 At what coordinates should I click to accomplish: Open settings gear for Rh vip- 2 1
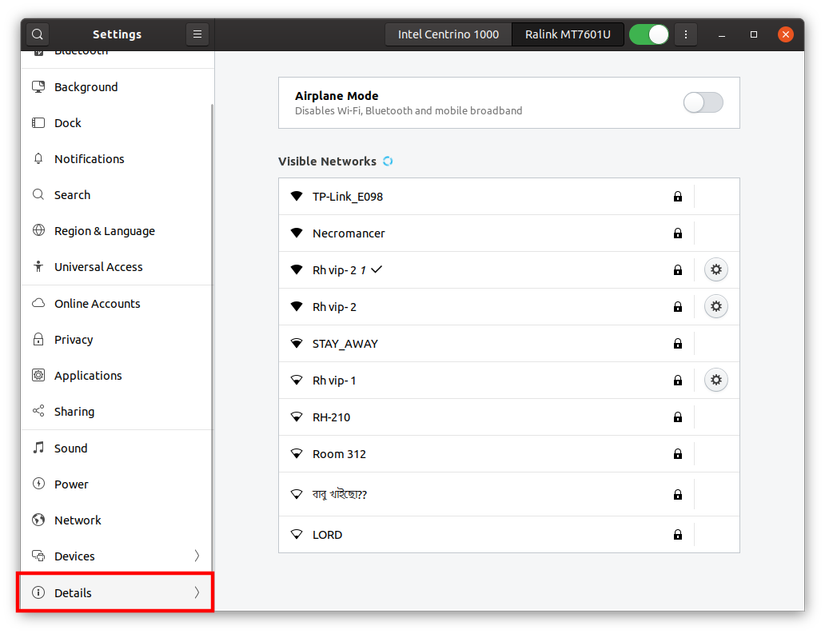point(716,270)
